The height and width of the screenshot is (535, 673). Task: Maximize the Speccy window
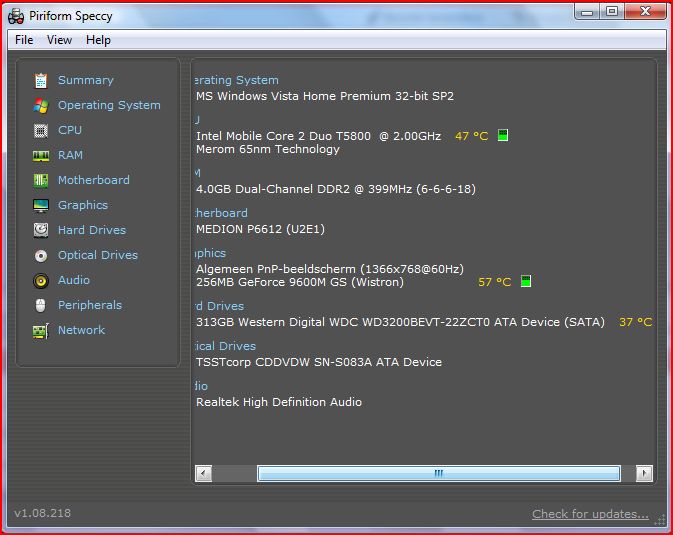click(612, 12)
